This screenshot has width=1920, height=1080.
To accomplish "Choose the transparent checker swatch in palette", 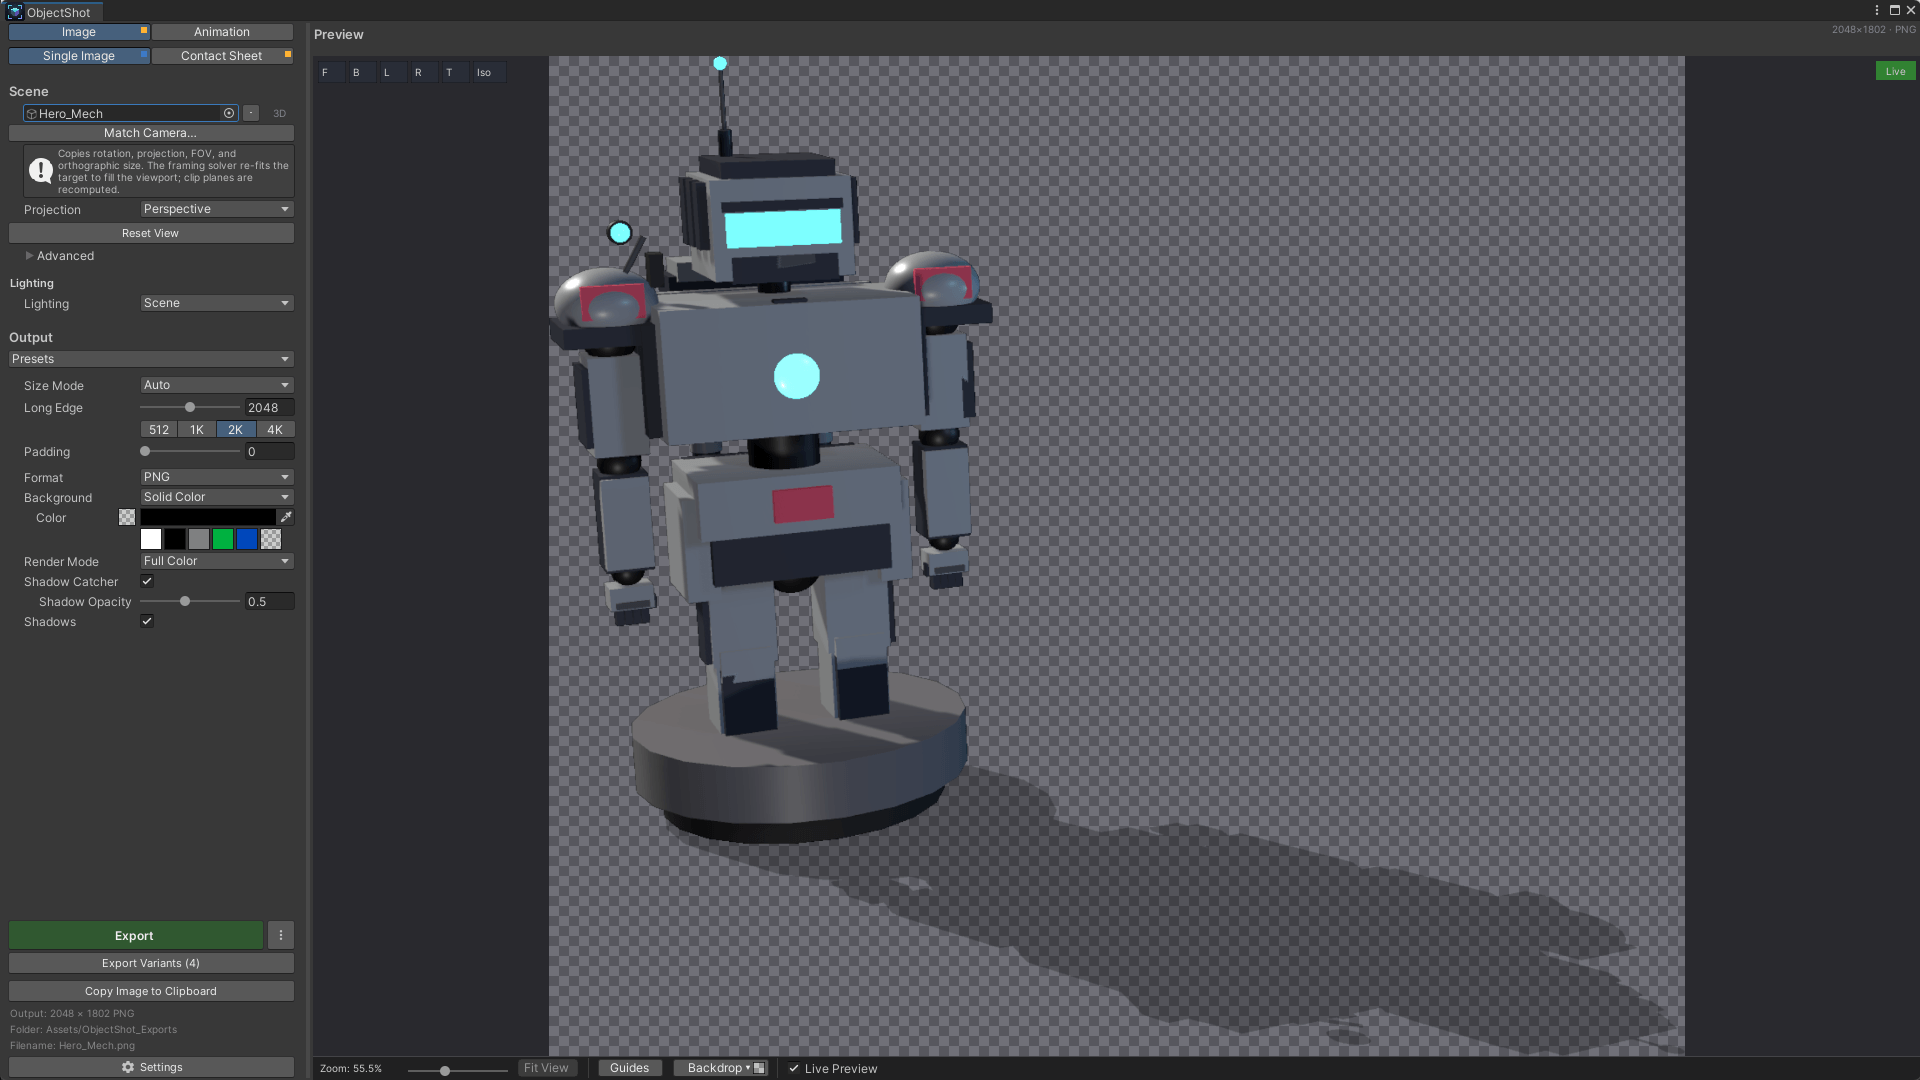I will click(271, 539).
